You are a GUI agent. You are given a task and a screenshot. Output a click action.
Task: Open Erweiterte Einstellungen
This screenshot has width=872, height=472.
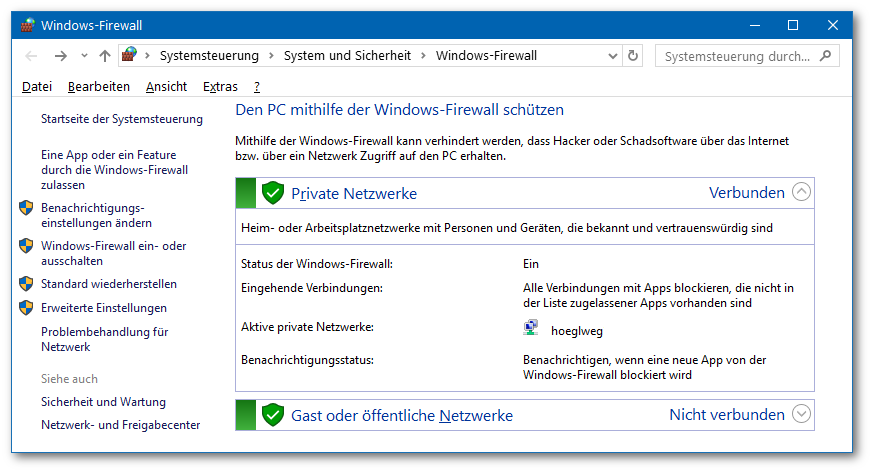point(103,307)
